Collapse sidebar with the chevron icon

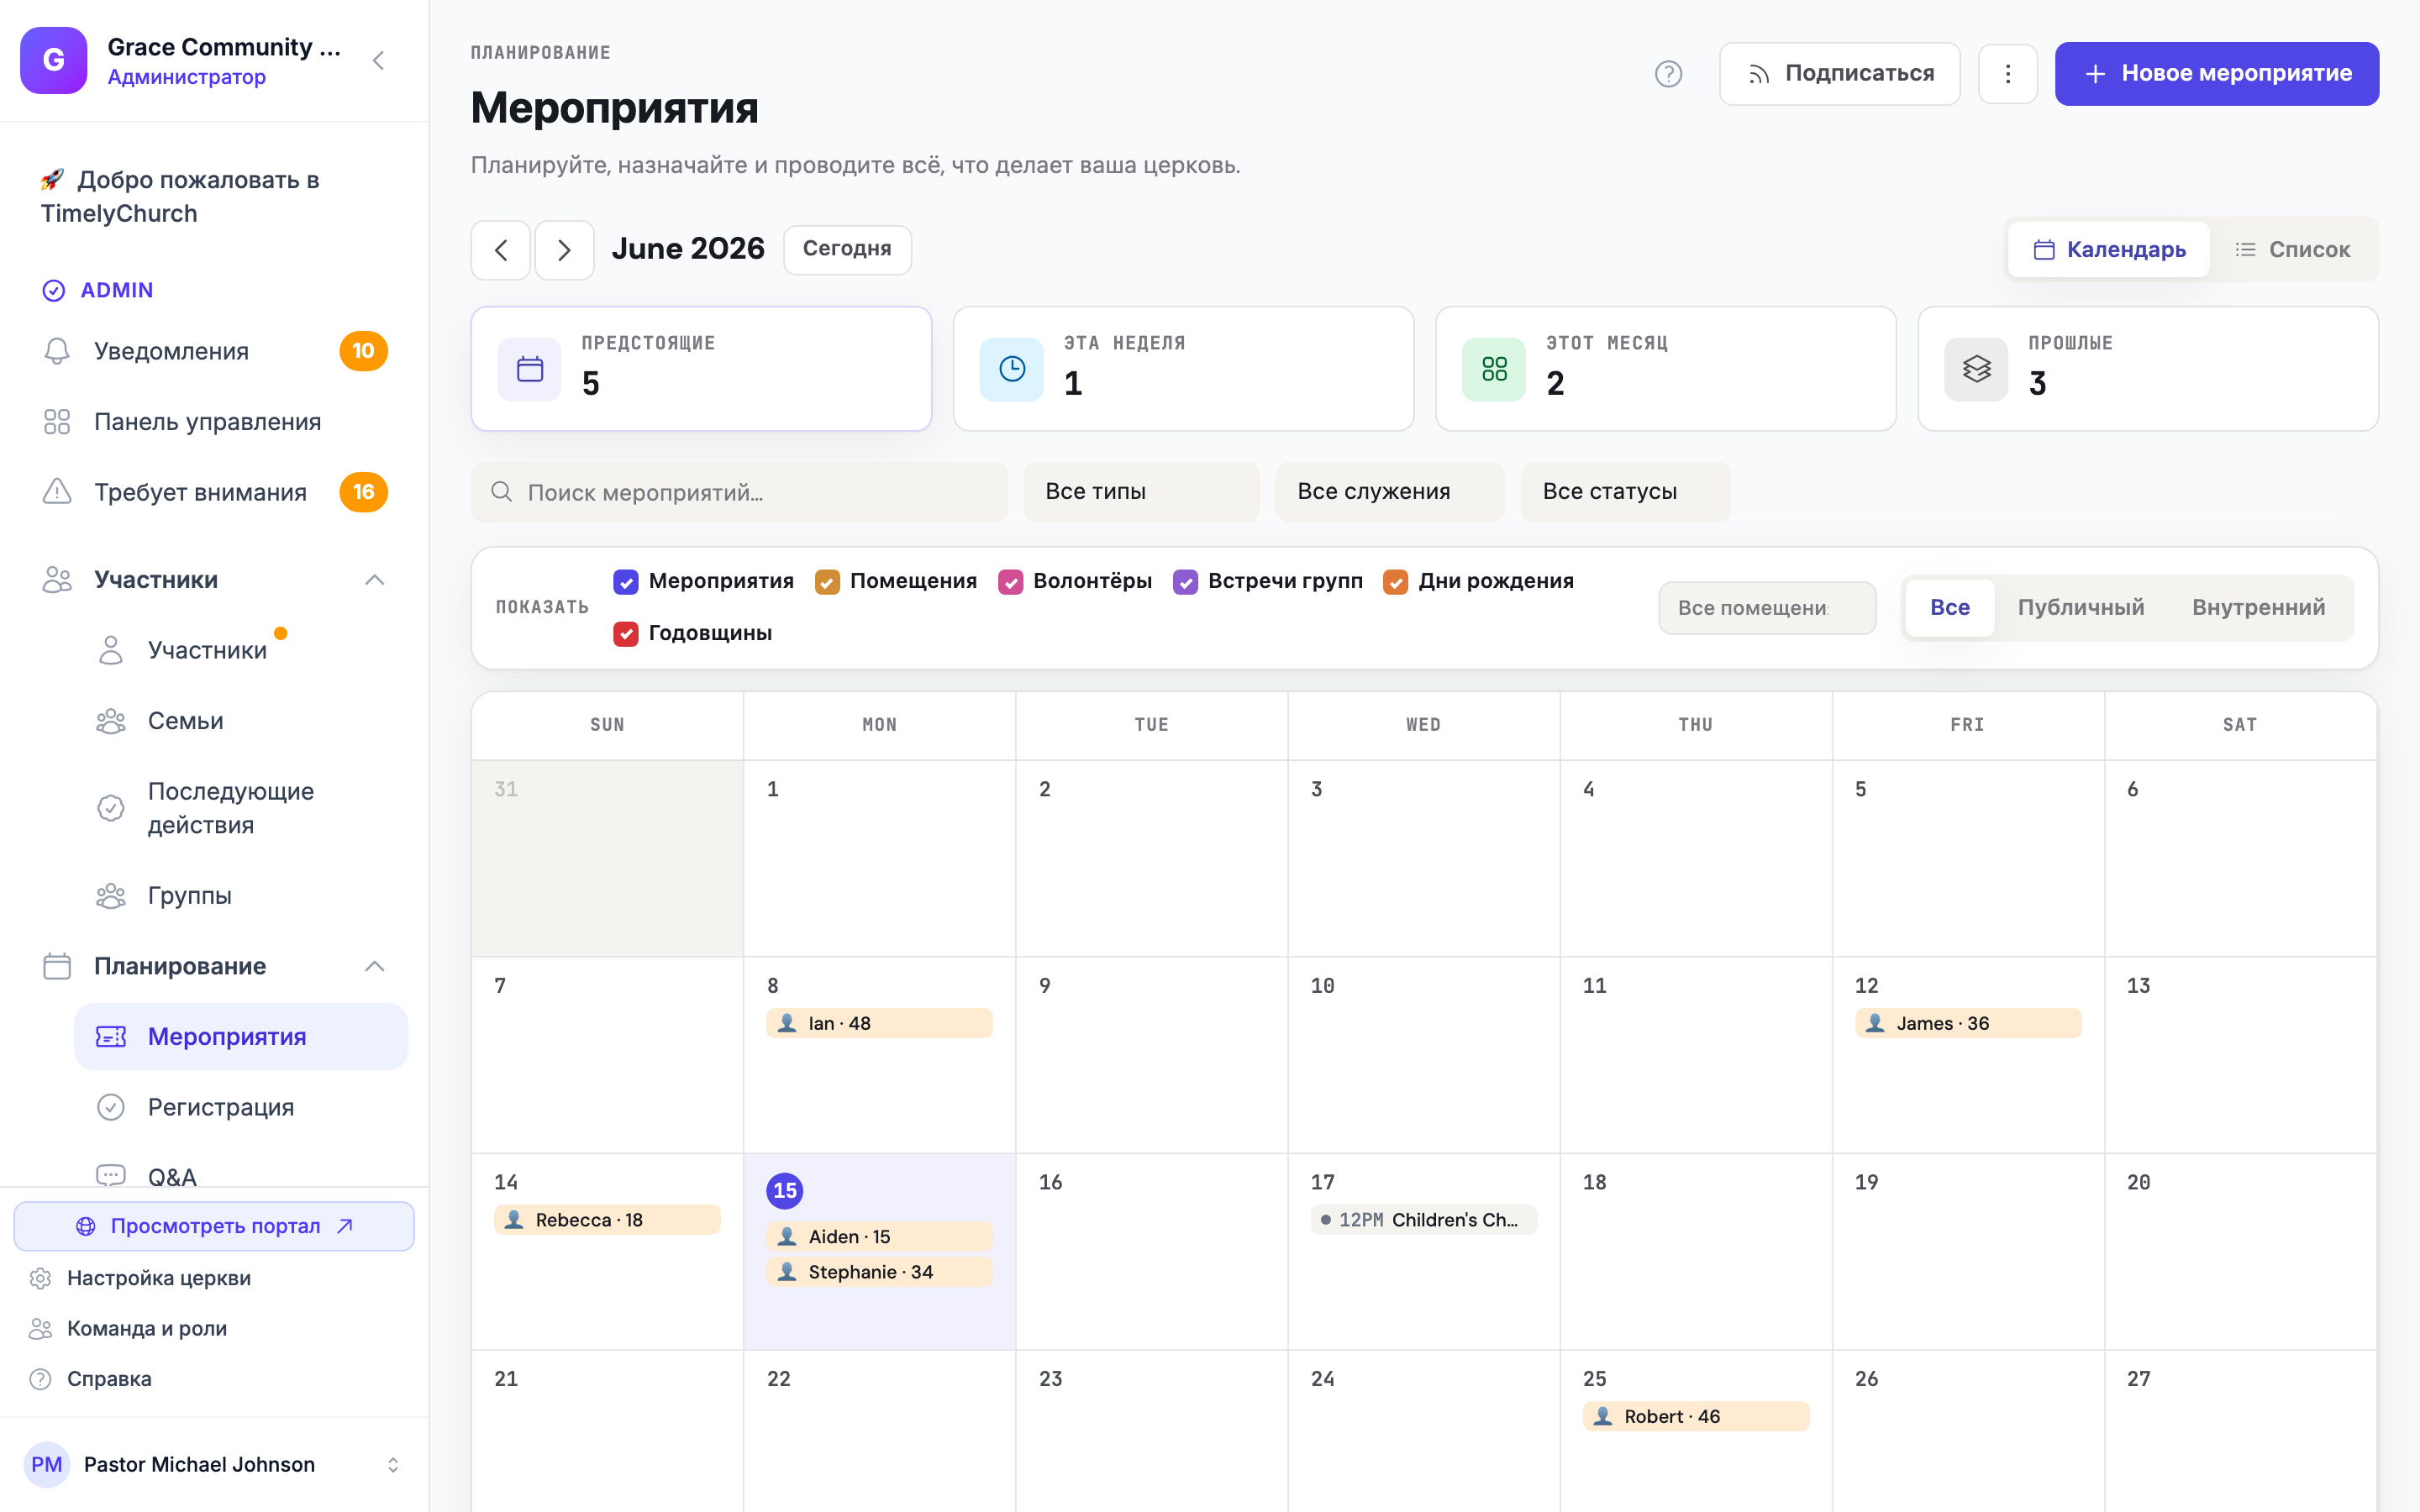coord(379,61)
